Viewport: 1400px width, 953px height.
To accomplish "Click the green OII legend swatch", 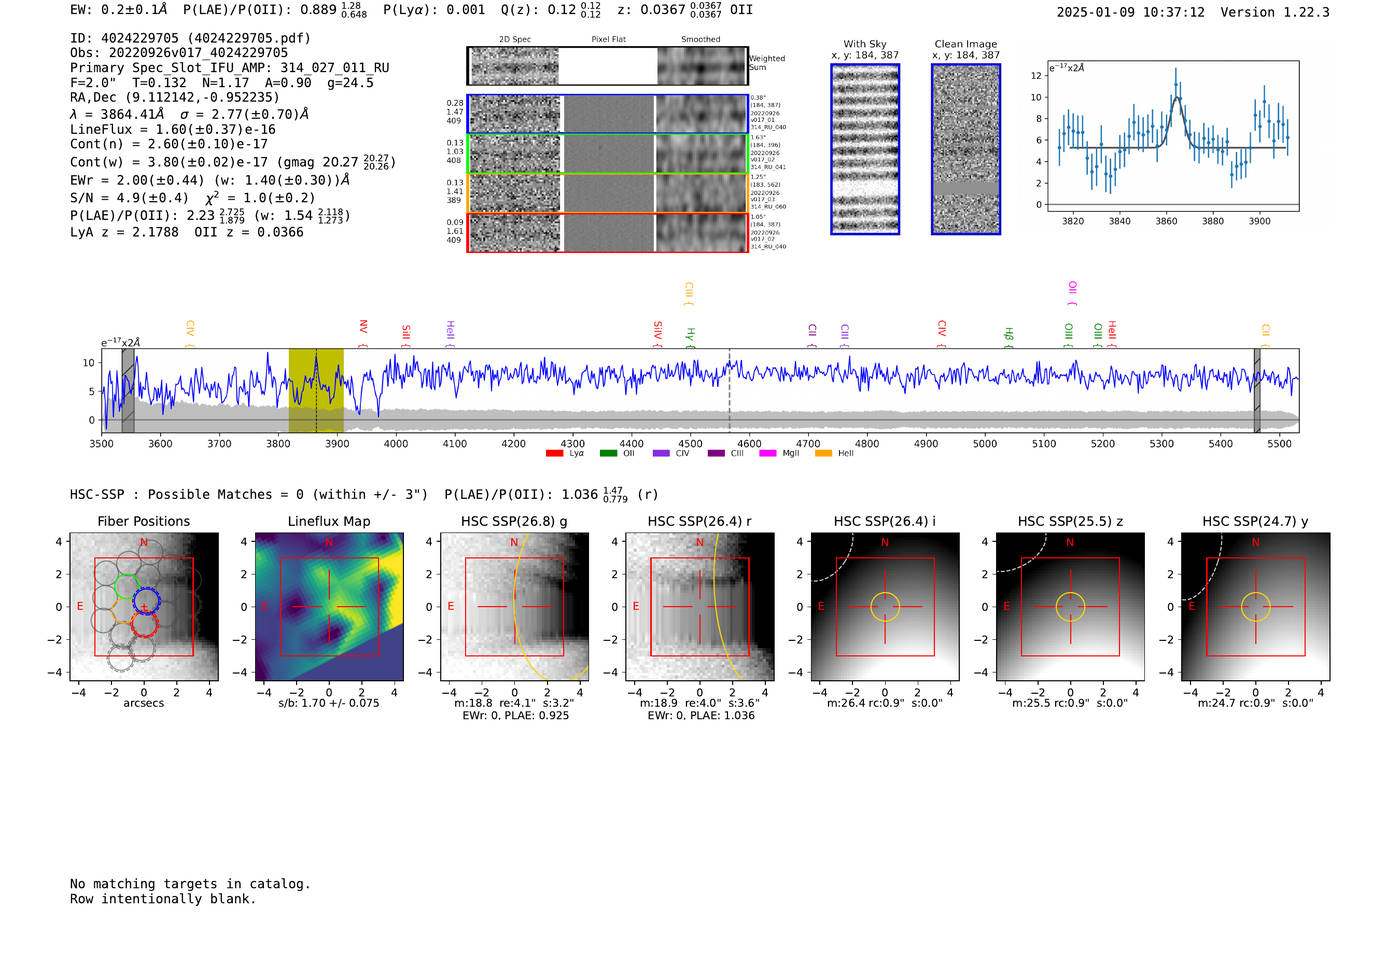I will (608, 454).
